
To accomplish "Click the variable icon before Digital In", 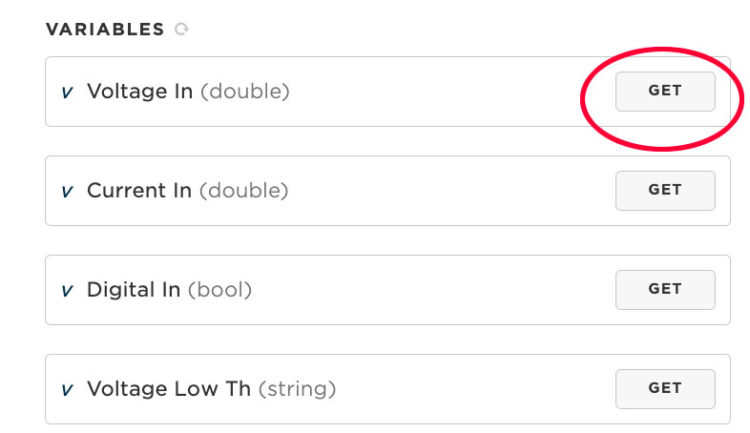I will click(67, 291).
